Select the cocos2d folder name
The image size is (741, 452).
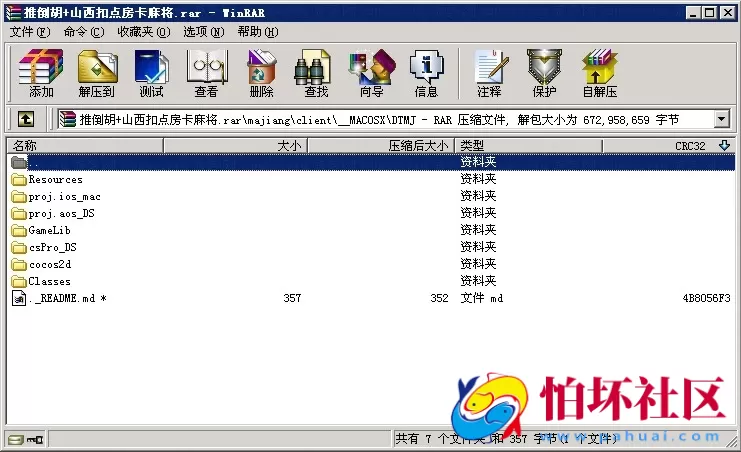tap(50, 265)
